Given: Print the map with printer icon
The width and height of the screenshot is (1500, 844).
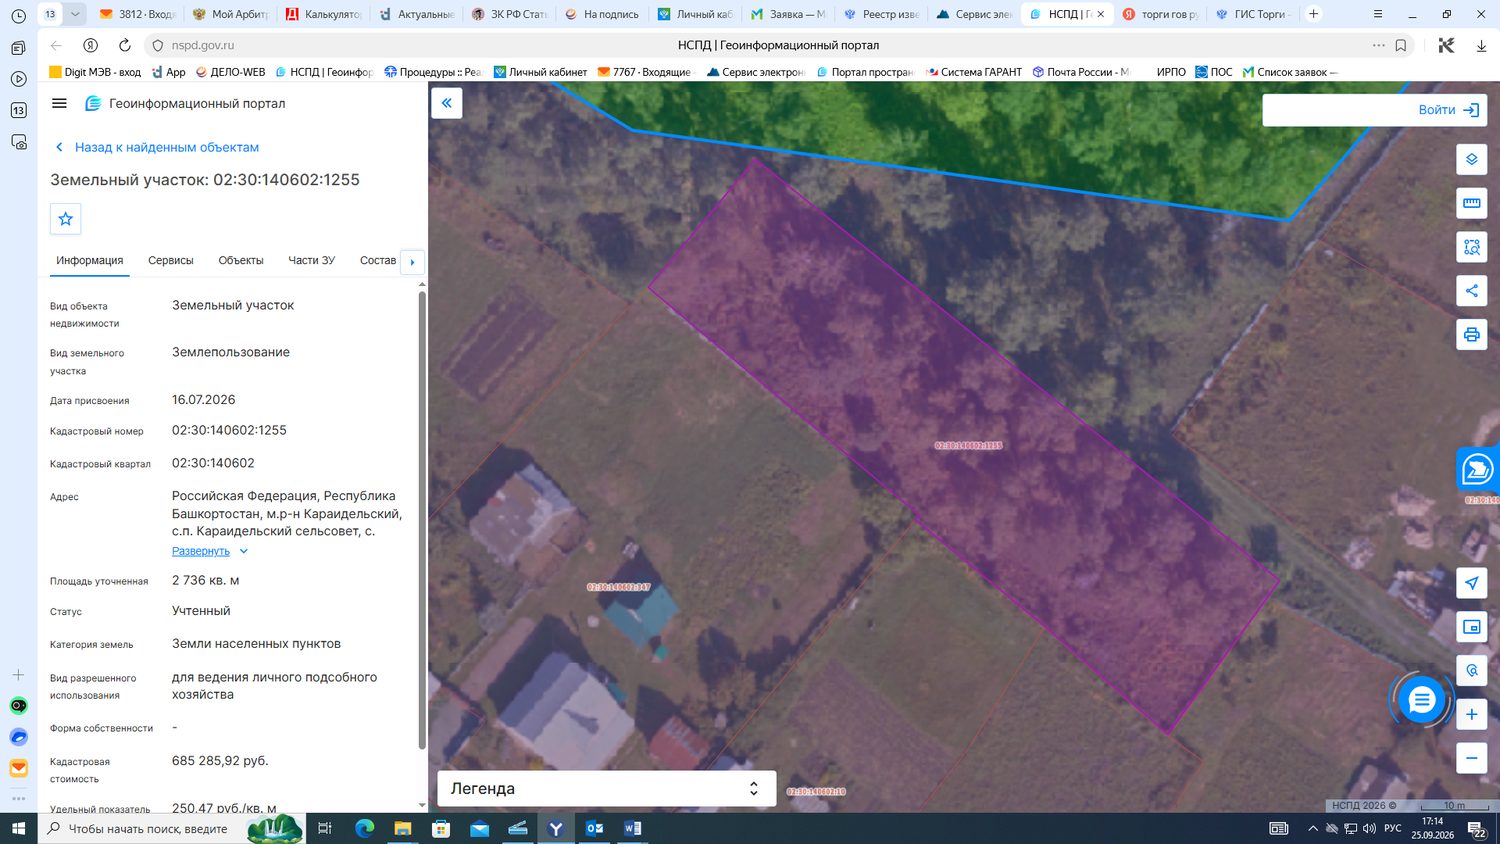Looking at the screenshot, I should tap(1471, 335).
